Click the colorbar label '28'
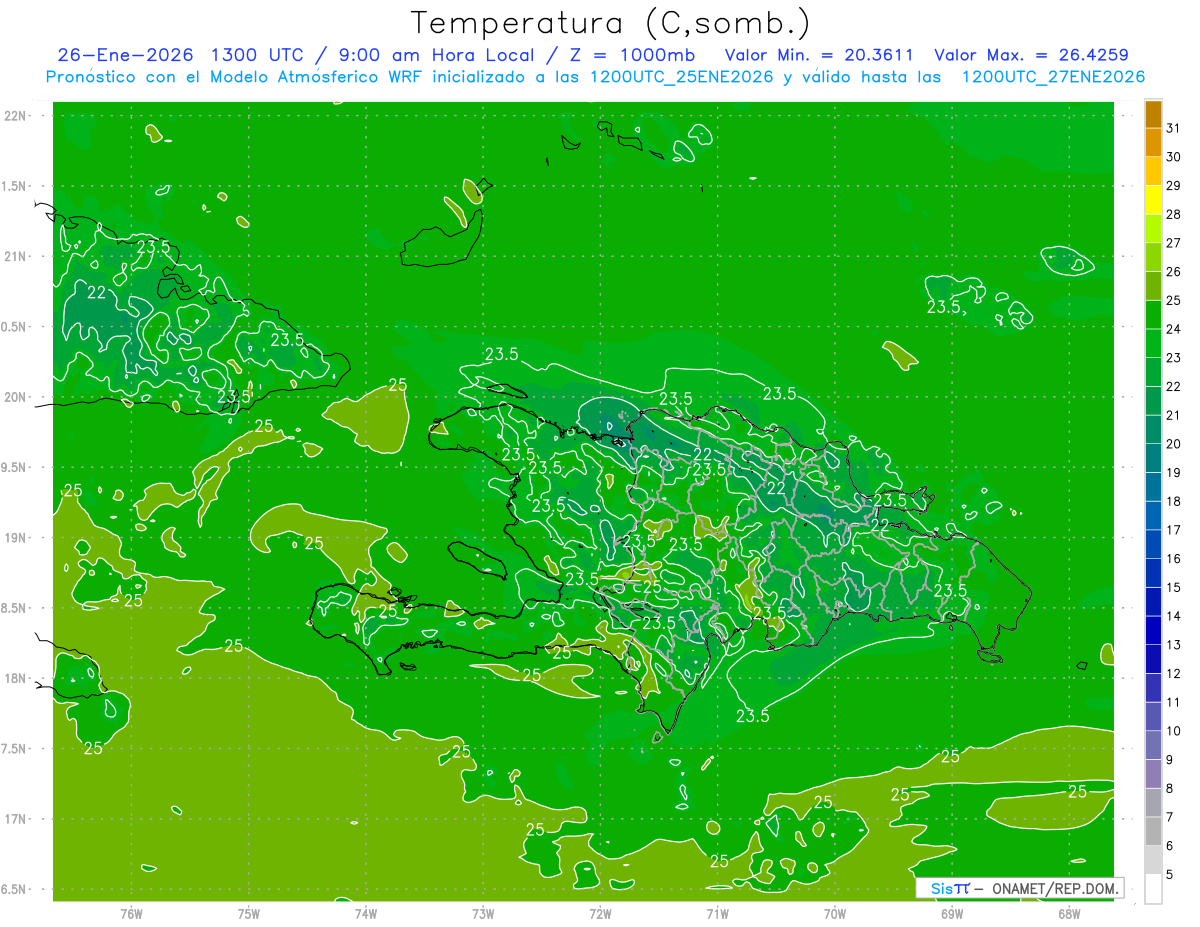Screen dimensions: 1200x927 point(1174,214)
